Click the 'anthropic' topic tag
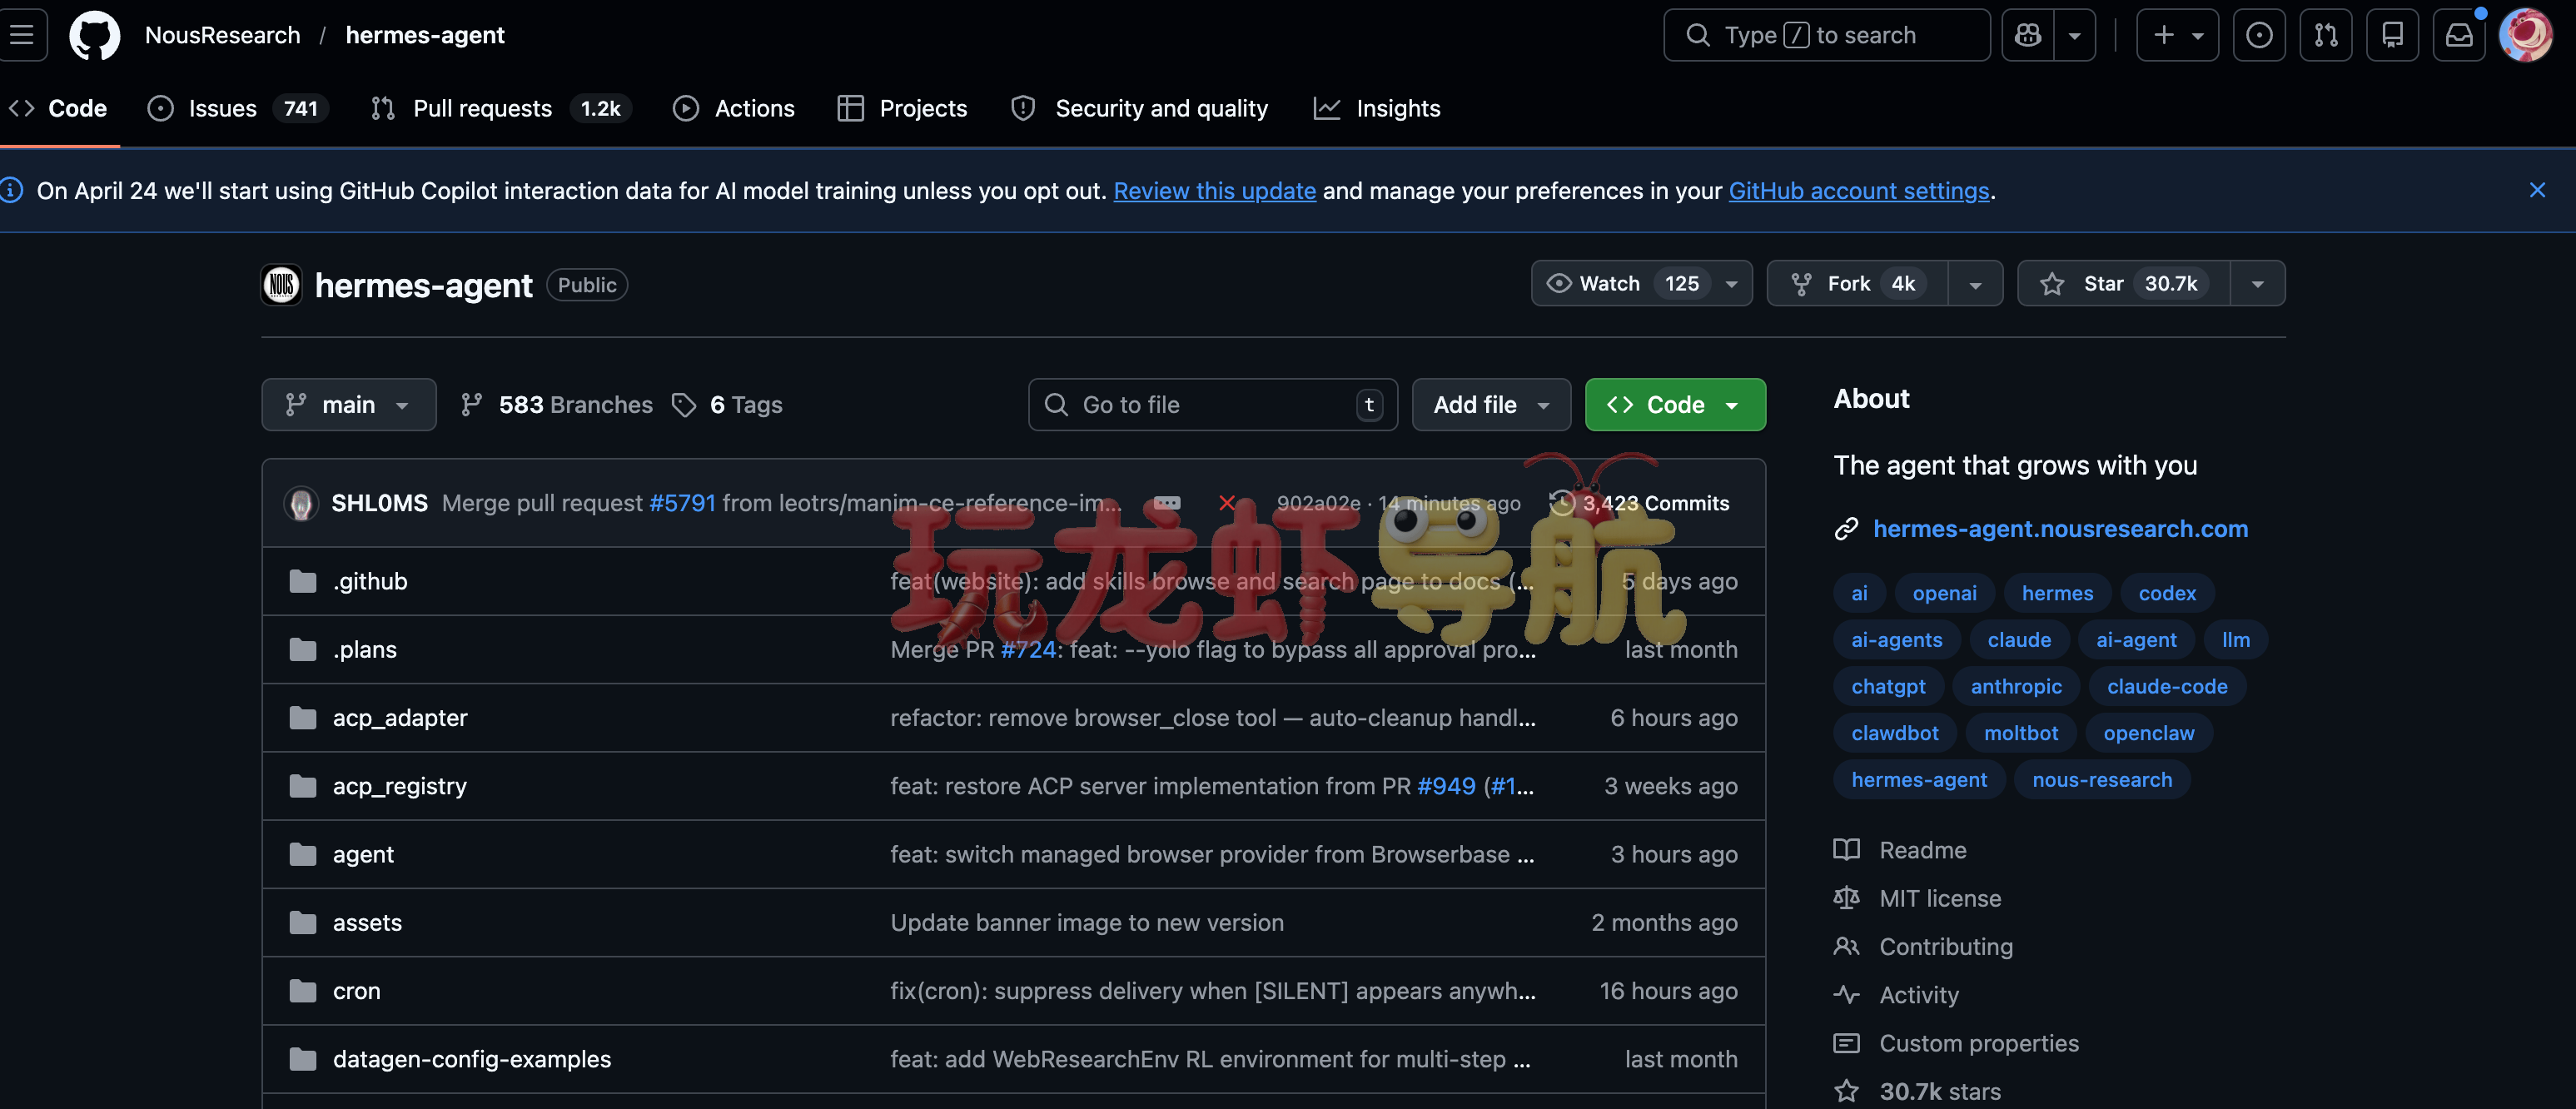2576x1109 pixels. tap(2016, 686)
